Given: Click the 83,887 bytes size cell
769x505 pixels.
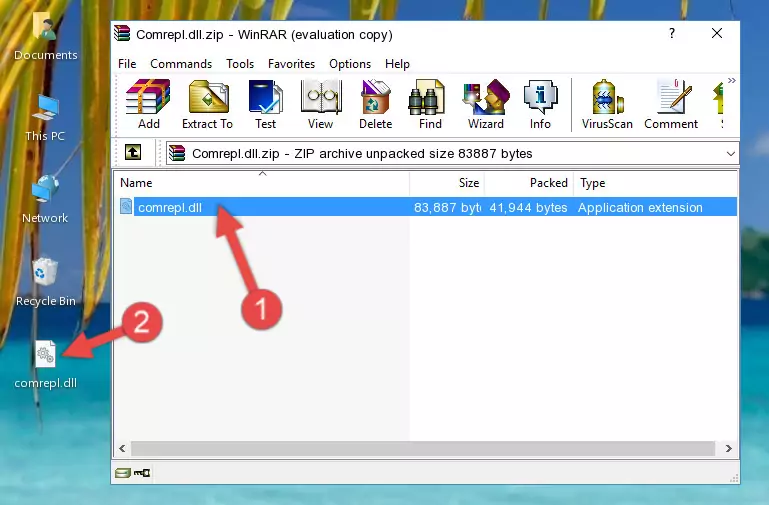Looking at the screenshot, I should tap(447, 207).
